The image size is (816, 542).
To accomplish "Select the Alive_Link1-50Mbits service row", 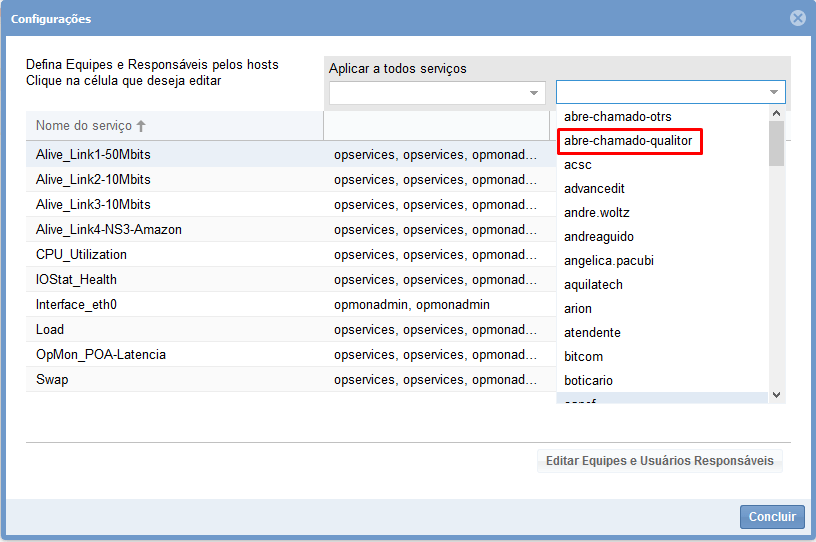I will tap(93, 155).
